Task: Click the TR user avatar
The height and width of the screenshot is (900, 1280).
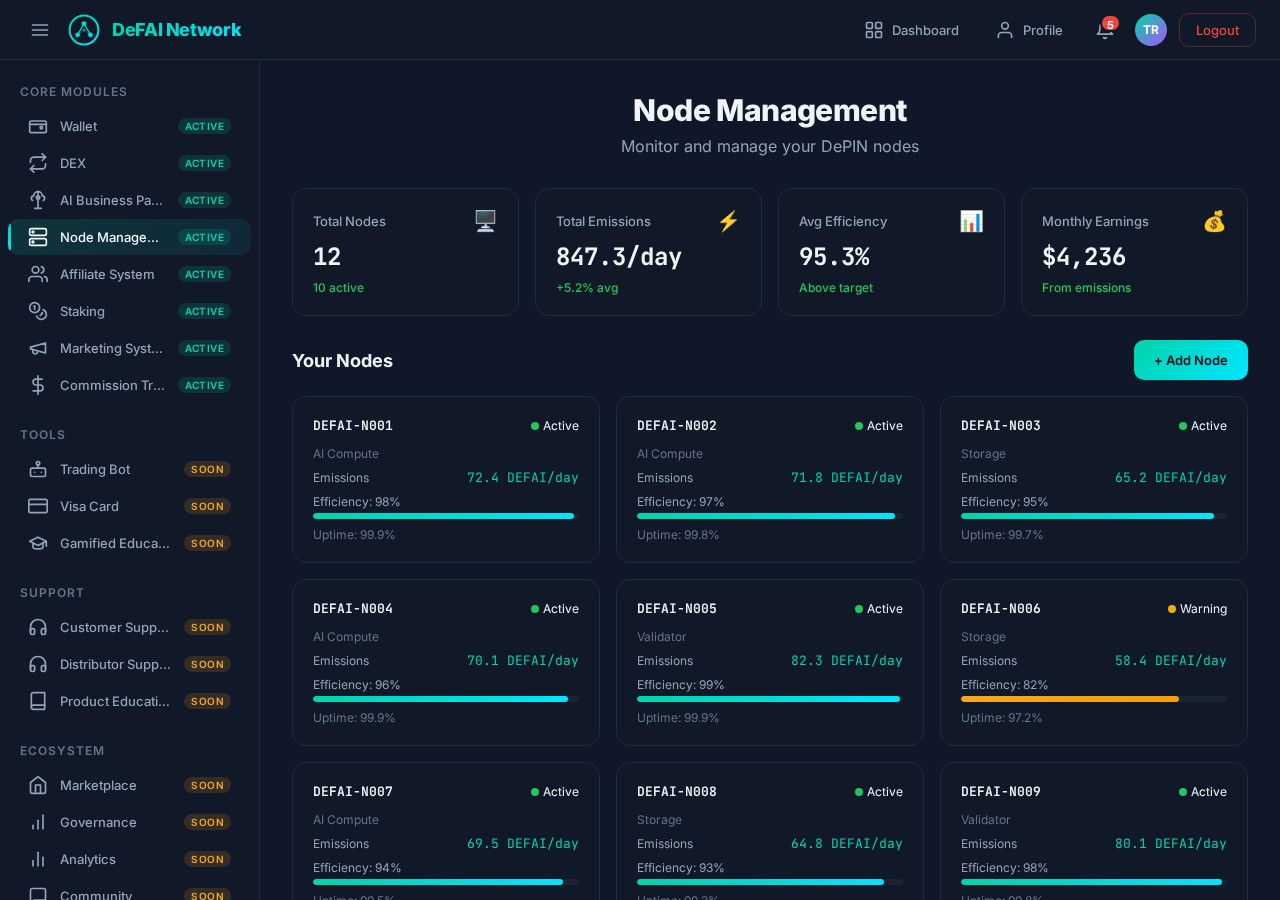Action: (x=1151, y=30)
